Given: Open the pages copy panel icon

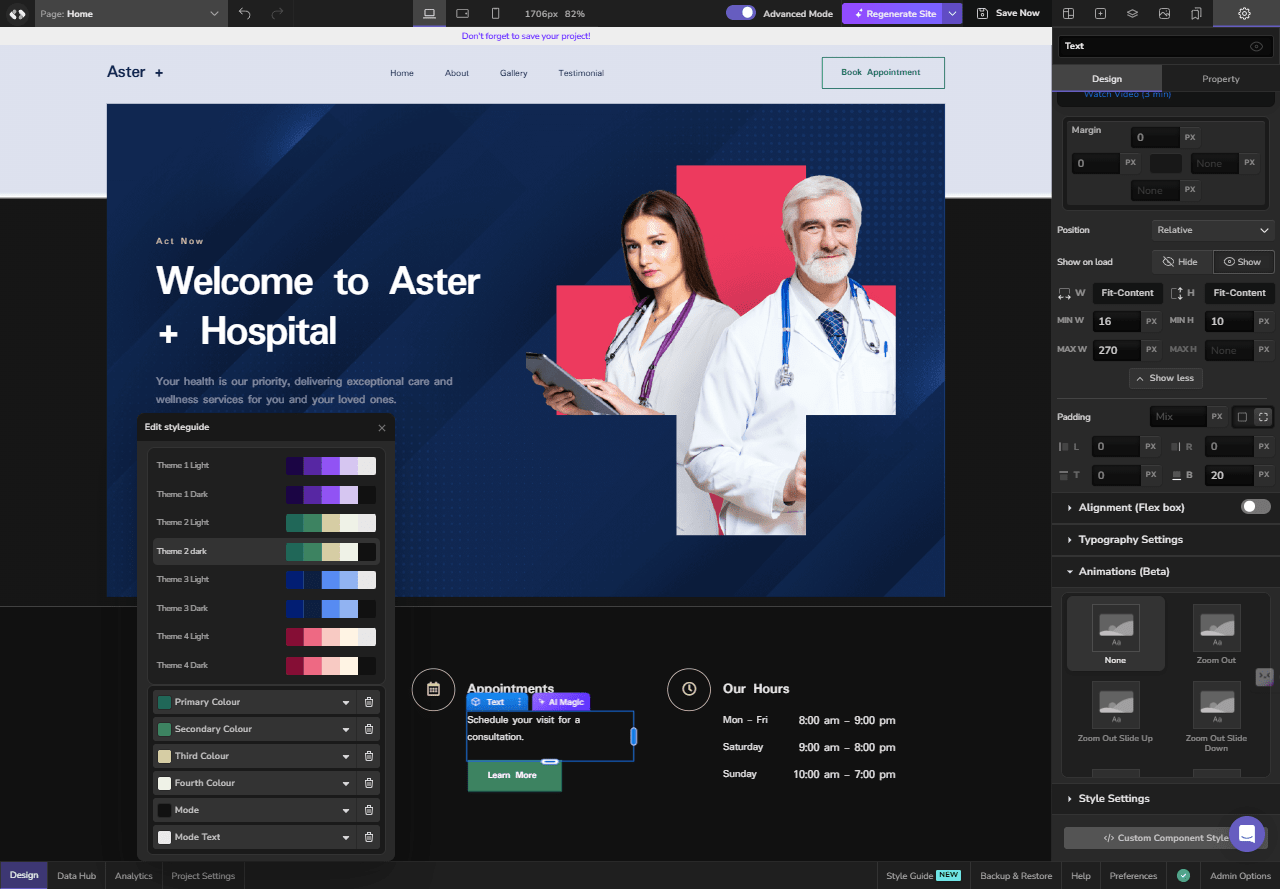Looking at the screenshot, I should 1196,13.
